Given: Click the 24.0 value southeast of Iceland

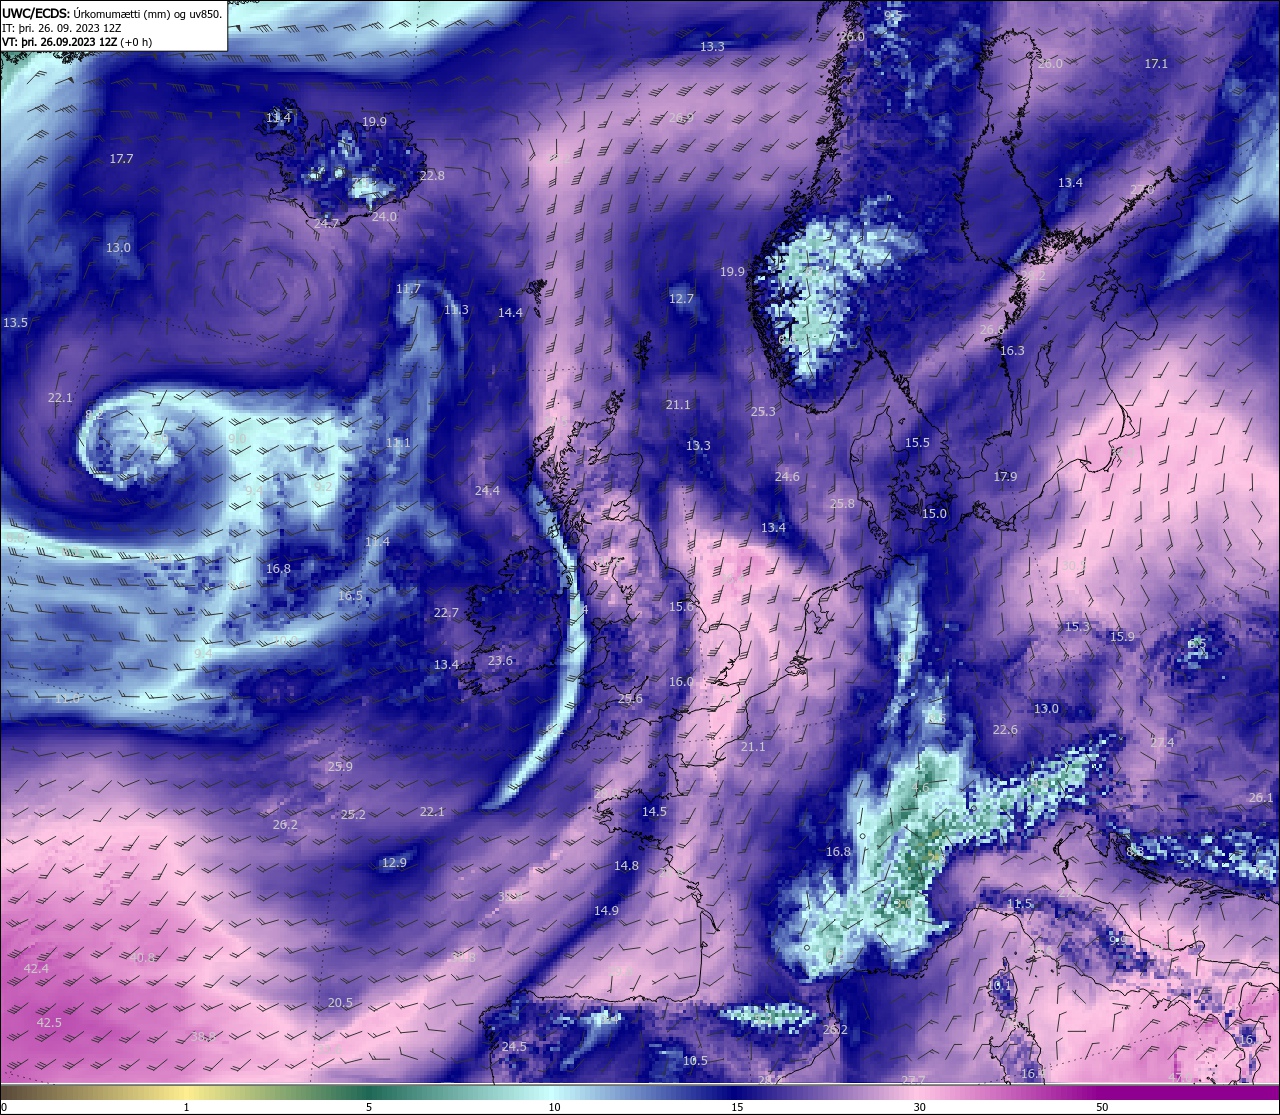Looking at the screenshot, I should coord(384,216).
